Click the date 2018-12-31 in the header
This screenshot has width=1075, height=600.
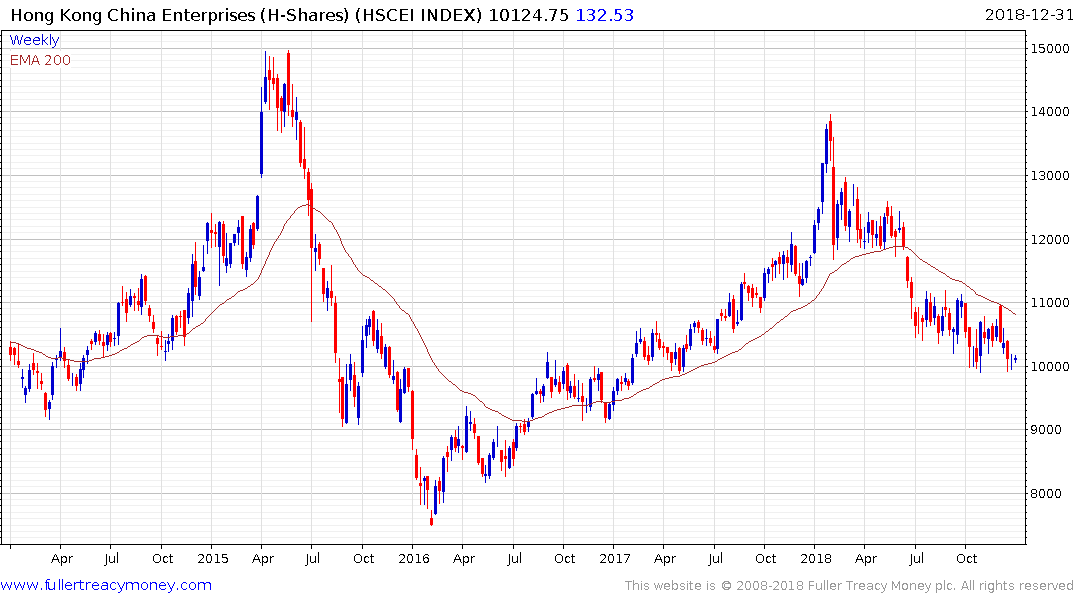coord(1026,14)
